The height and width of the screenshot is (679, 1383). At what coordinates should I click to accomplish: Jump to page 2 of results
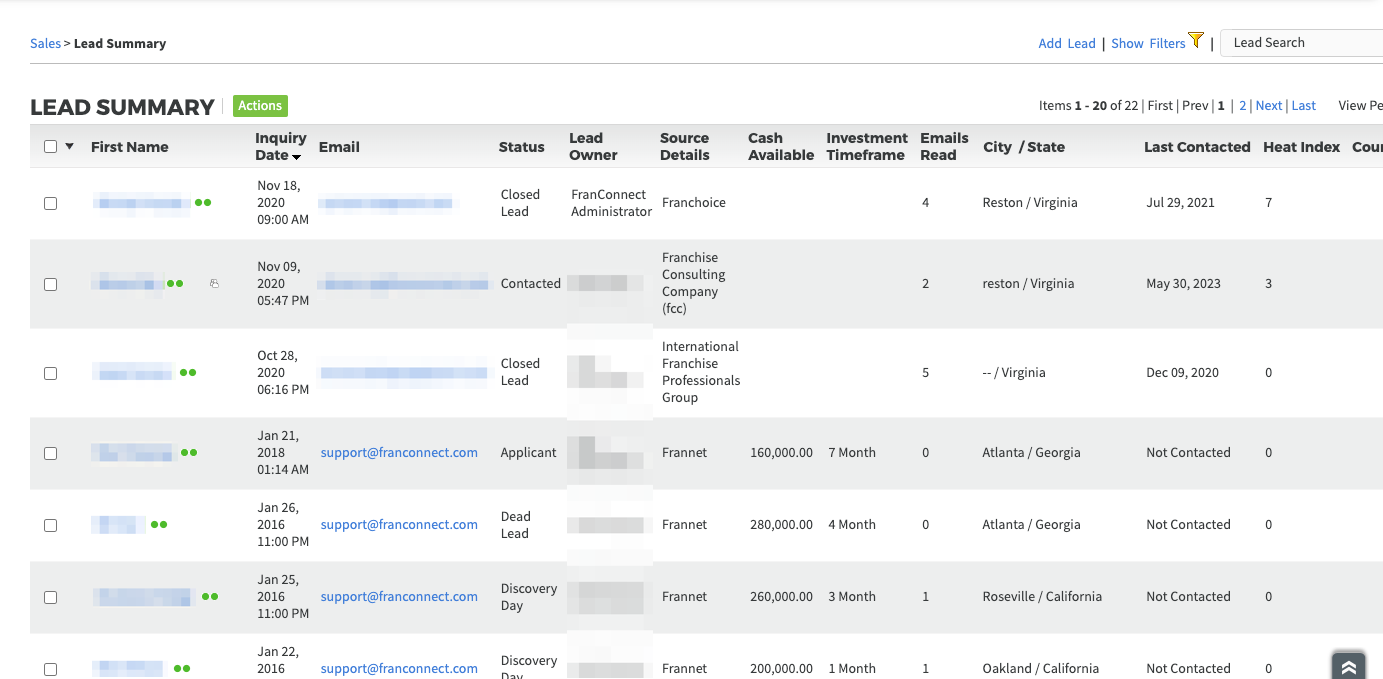[x=1243, y=106]
